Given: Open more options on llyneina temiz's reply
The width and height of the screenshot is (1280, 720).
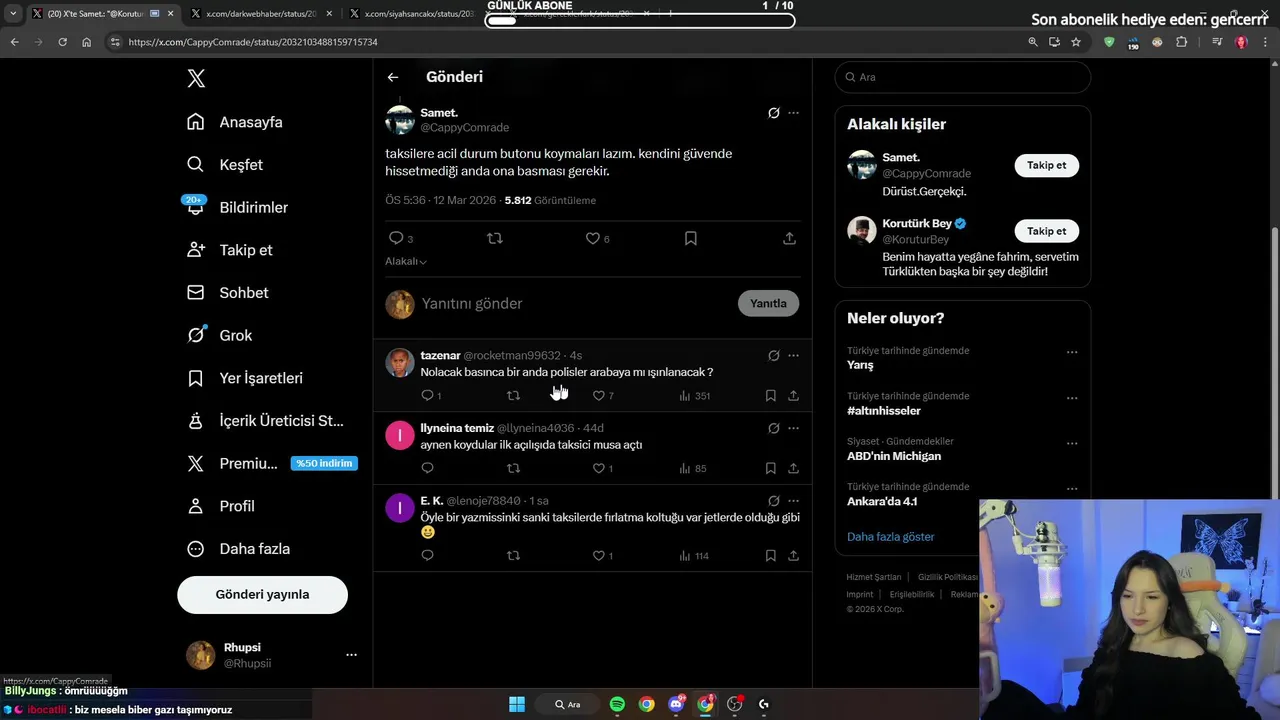Looking at the screenshot, I should pyautogui.click(x=793, y=428).
